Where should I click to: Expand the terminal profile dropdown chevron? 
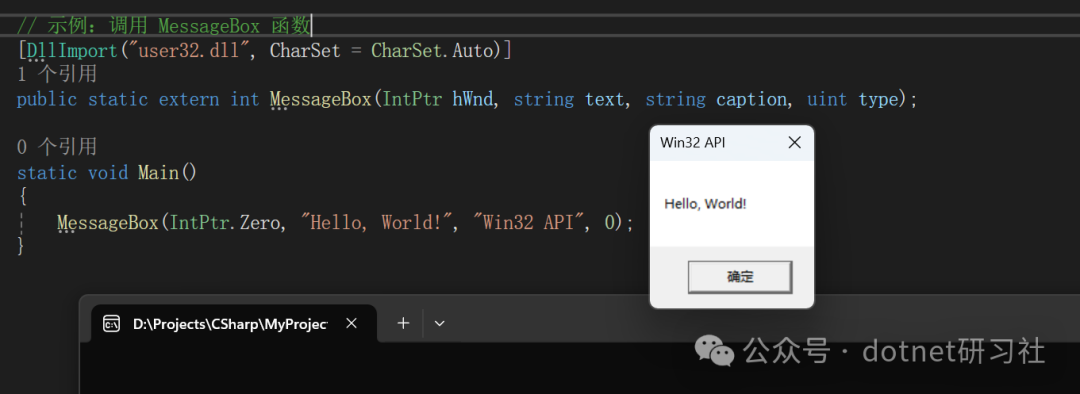click(x=439, y=323)
